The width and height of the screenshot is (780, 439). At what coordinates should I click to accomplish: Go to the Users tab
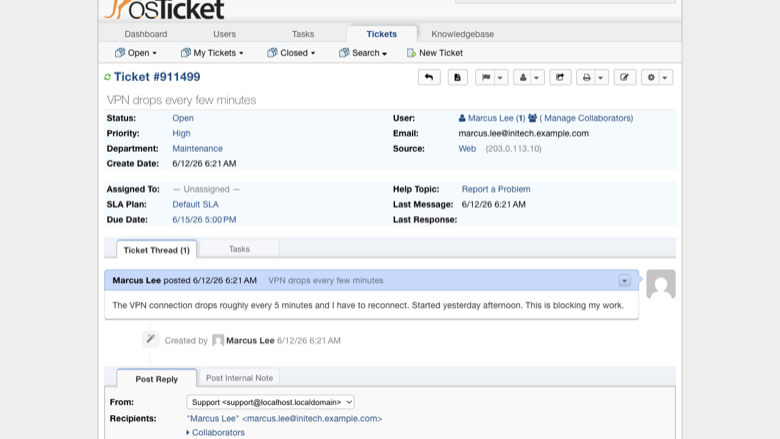(224, 34)
